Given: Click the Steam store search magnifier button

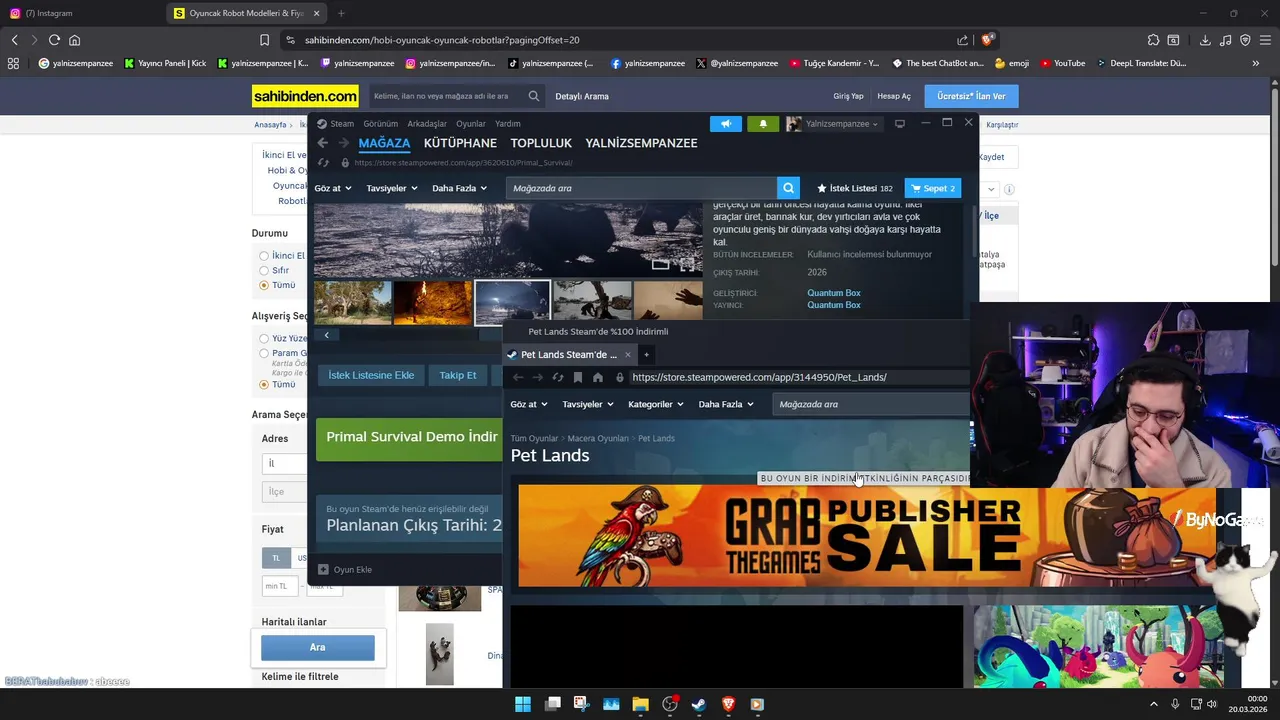Looking at the screenshot, I should (x=789, y=188).
